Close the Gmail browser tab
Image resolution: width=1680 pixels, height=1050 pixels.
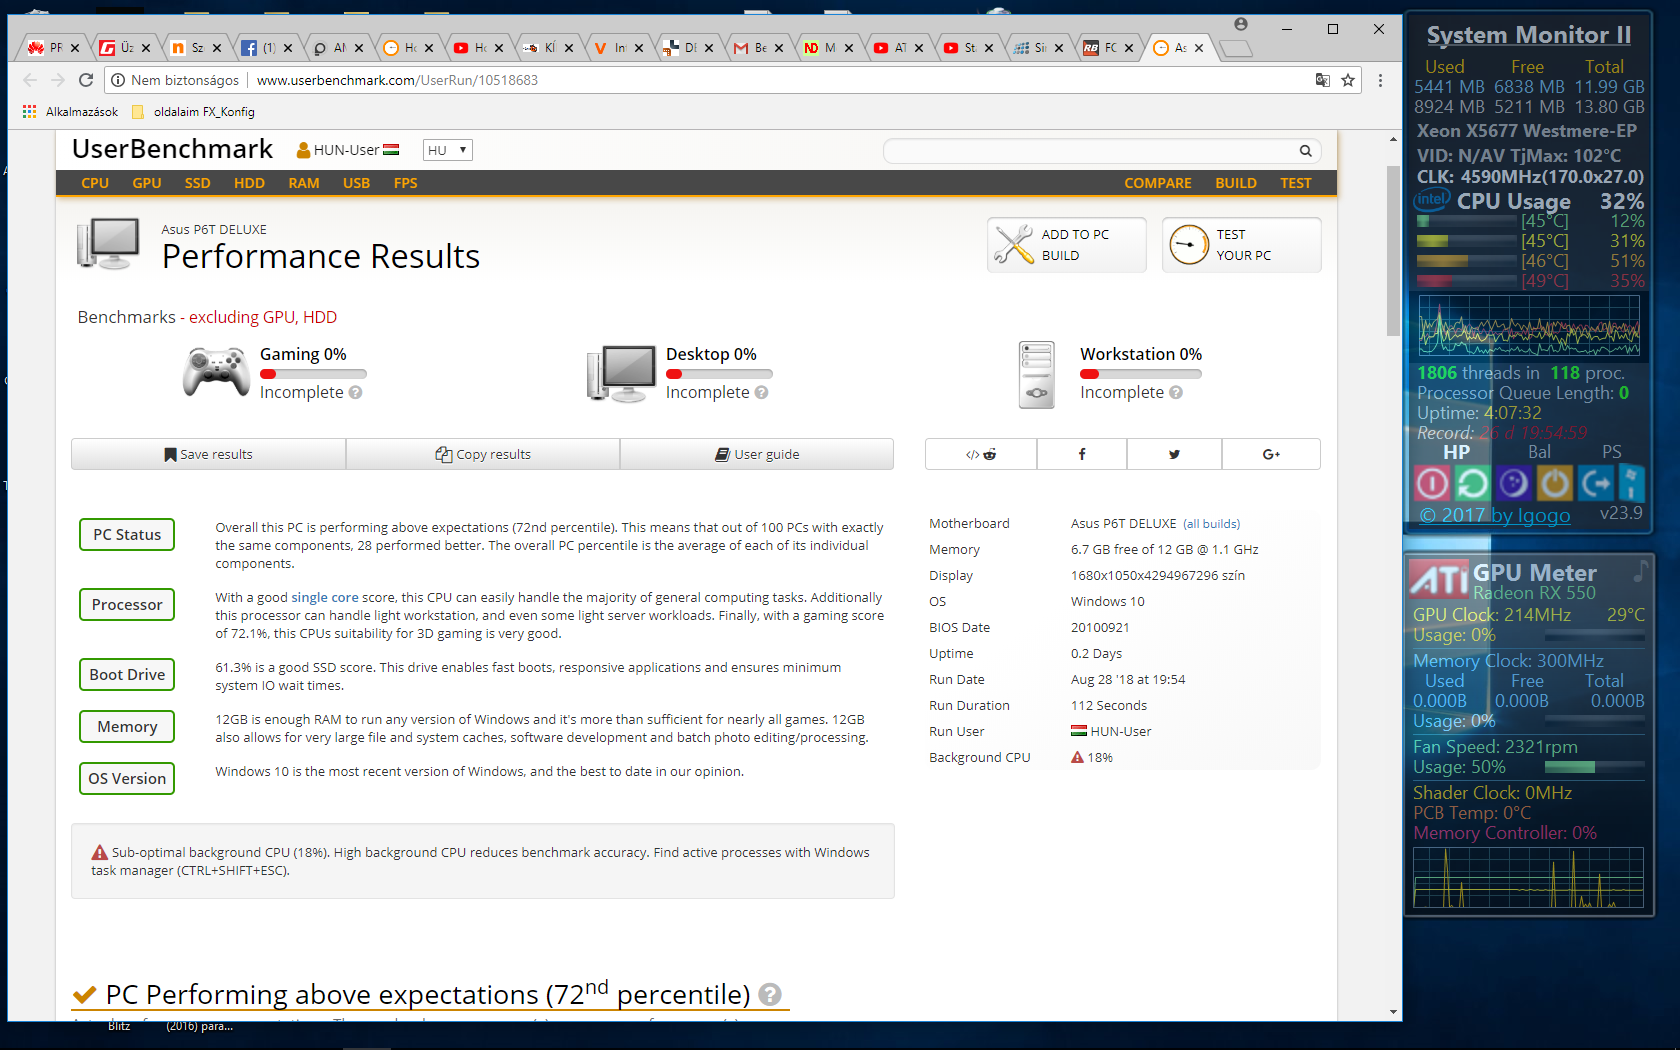tap(779, 47)
